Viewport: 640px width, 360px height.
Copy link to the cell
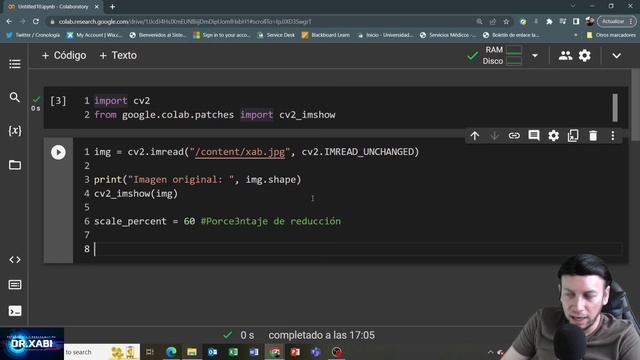[514, 136]
